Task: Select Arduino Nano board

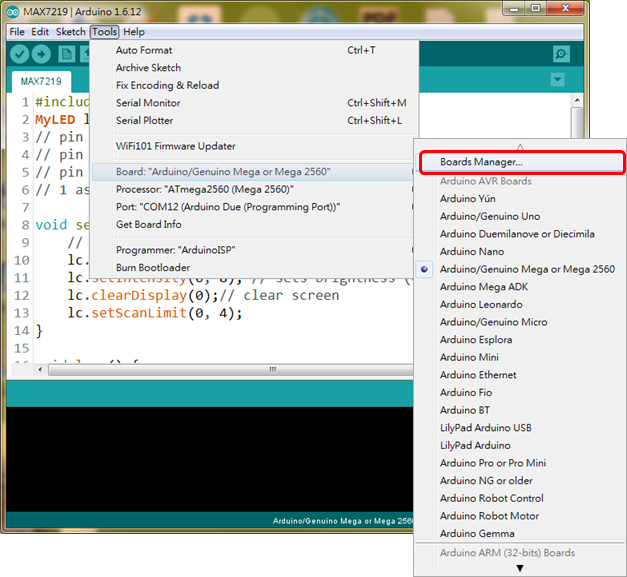Action: pos(520,252)
